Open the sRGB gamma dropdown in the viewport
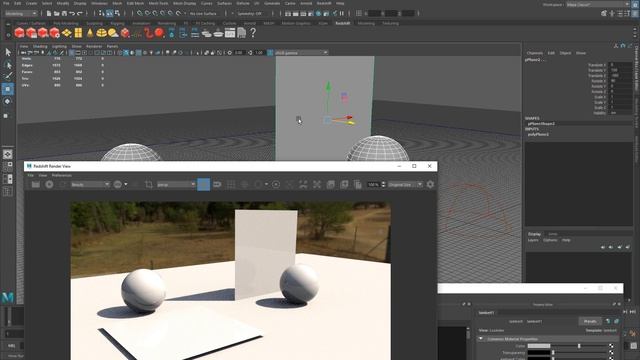Screen dimensions: 640x360 tap(301, 53)
